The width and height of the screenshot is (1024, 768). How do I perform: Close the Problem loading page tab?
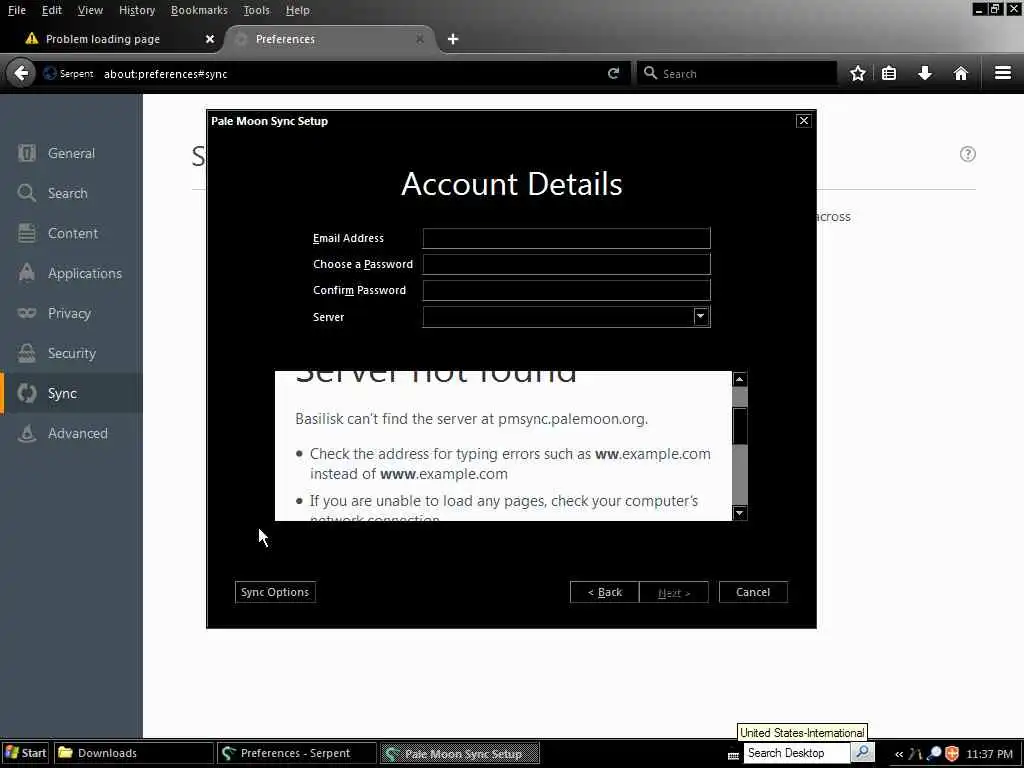pos(210,39)
